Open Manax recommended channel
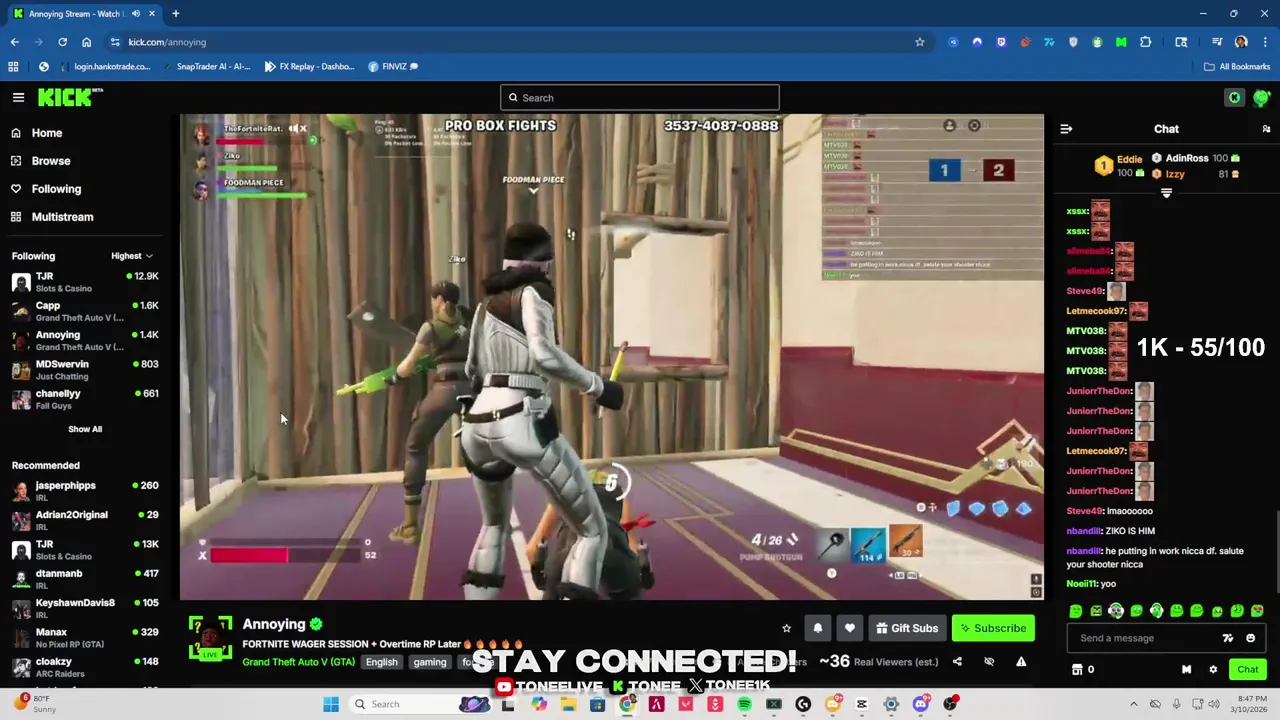The width and height of the screenshot is (1280, 720). tap(85, 637)
